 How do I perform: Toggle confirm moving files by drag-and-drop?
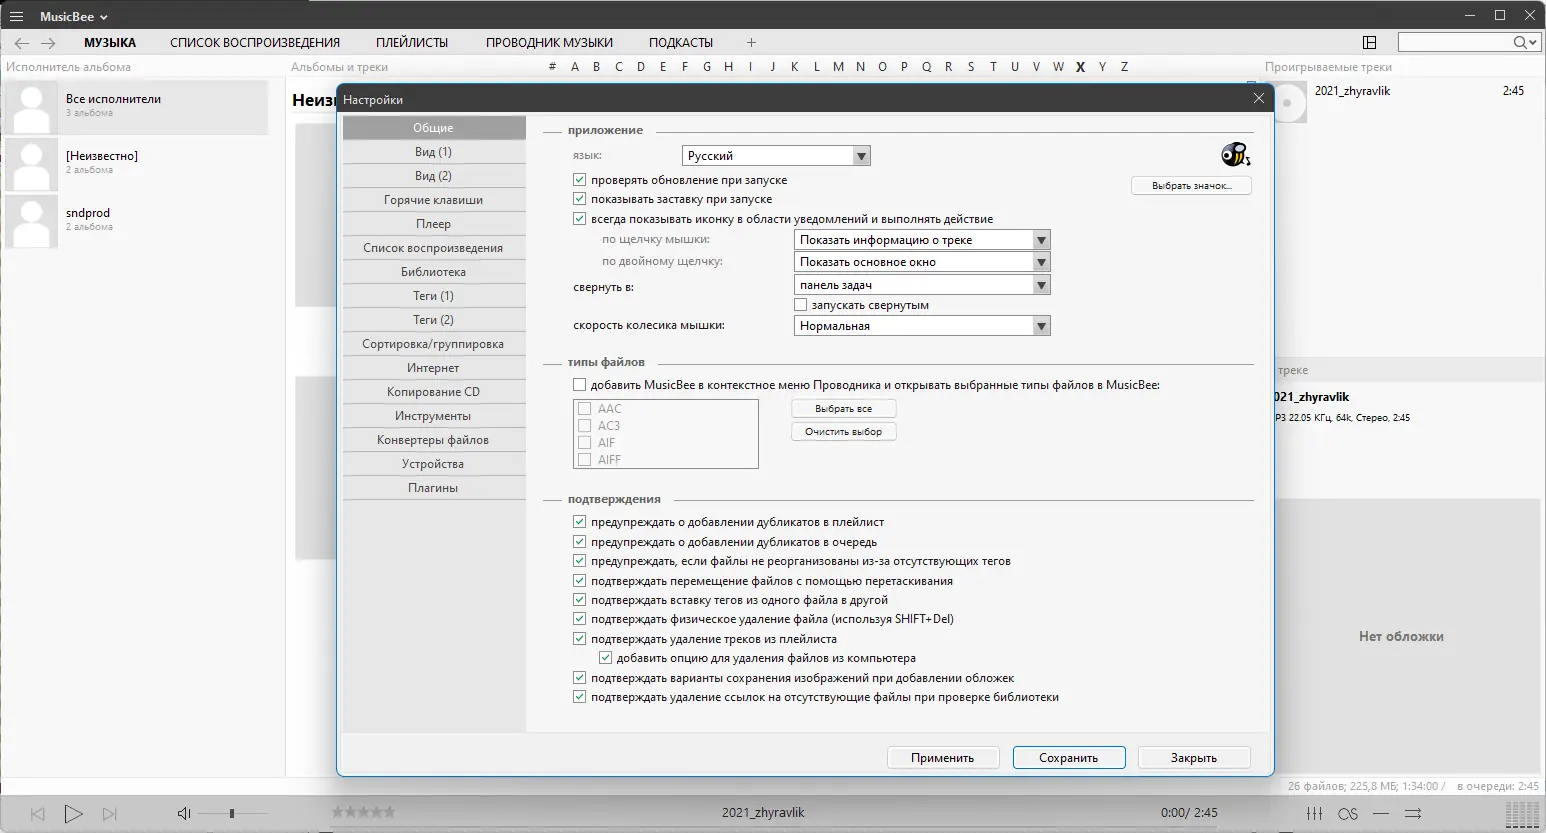(579, 581)
